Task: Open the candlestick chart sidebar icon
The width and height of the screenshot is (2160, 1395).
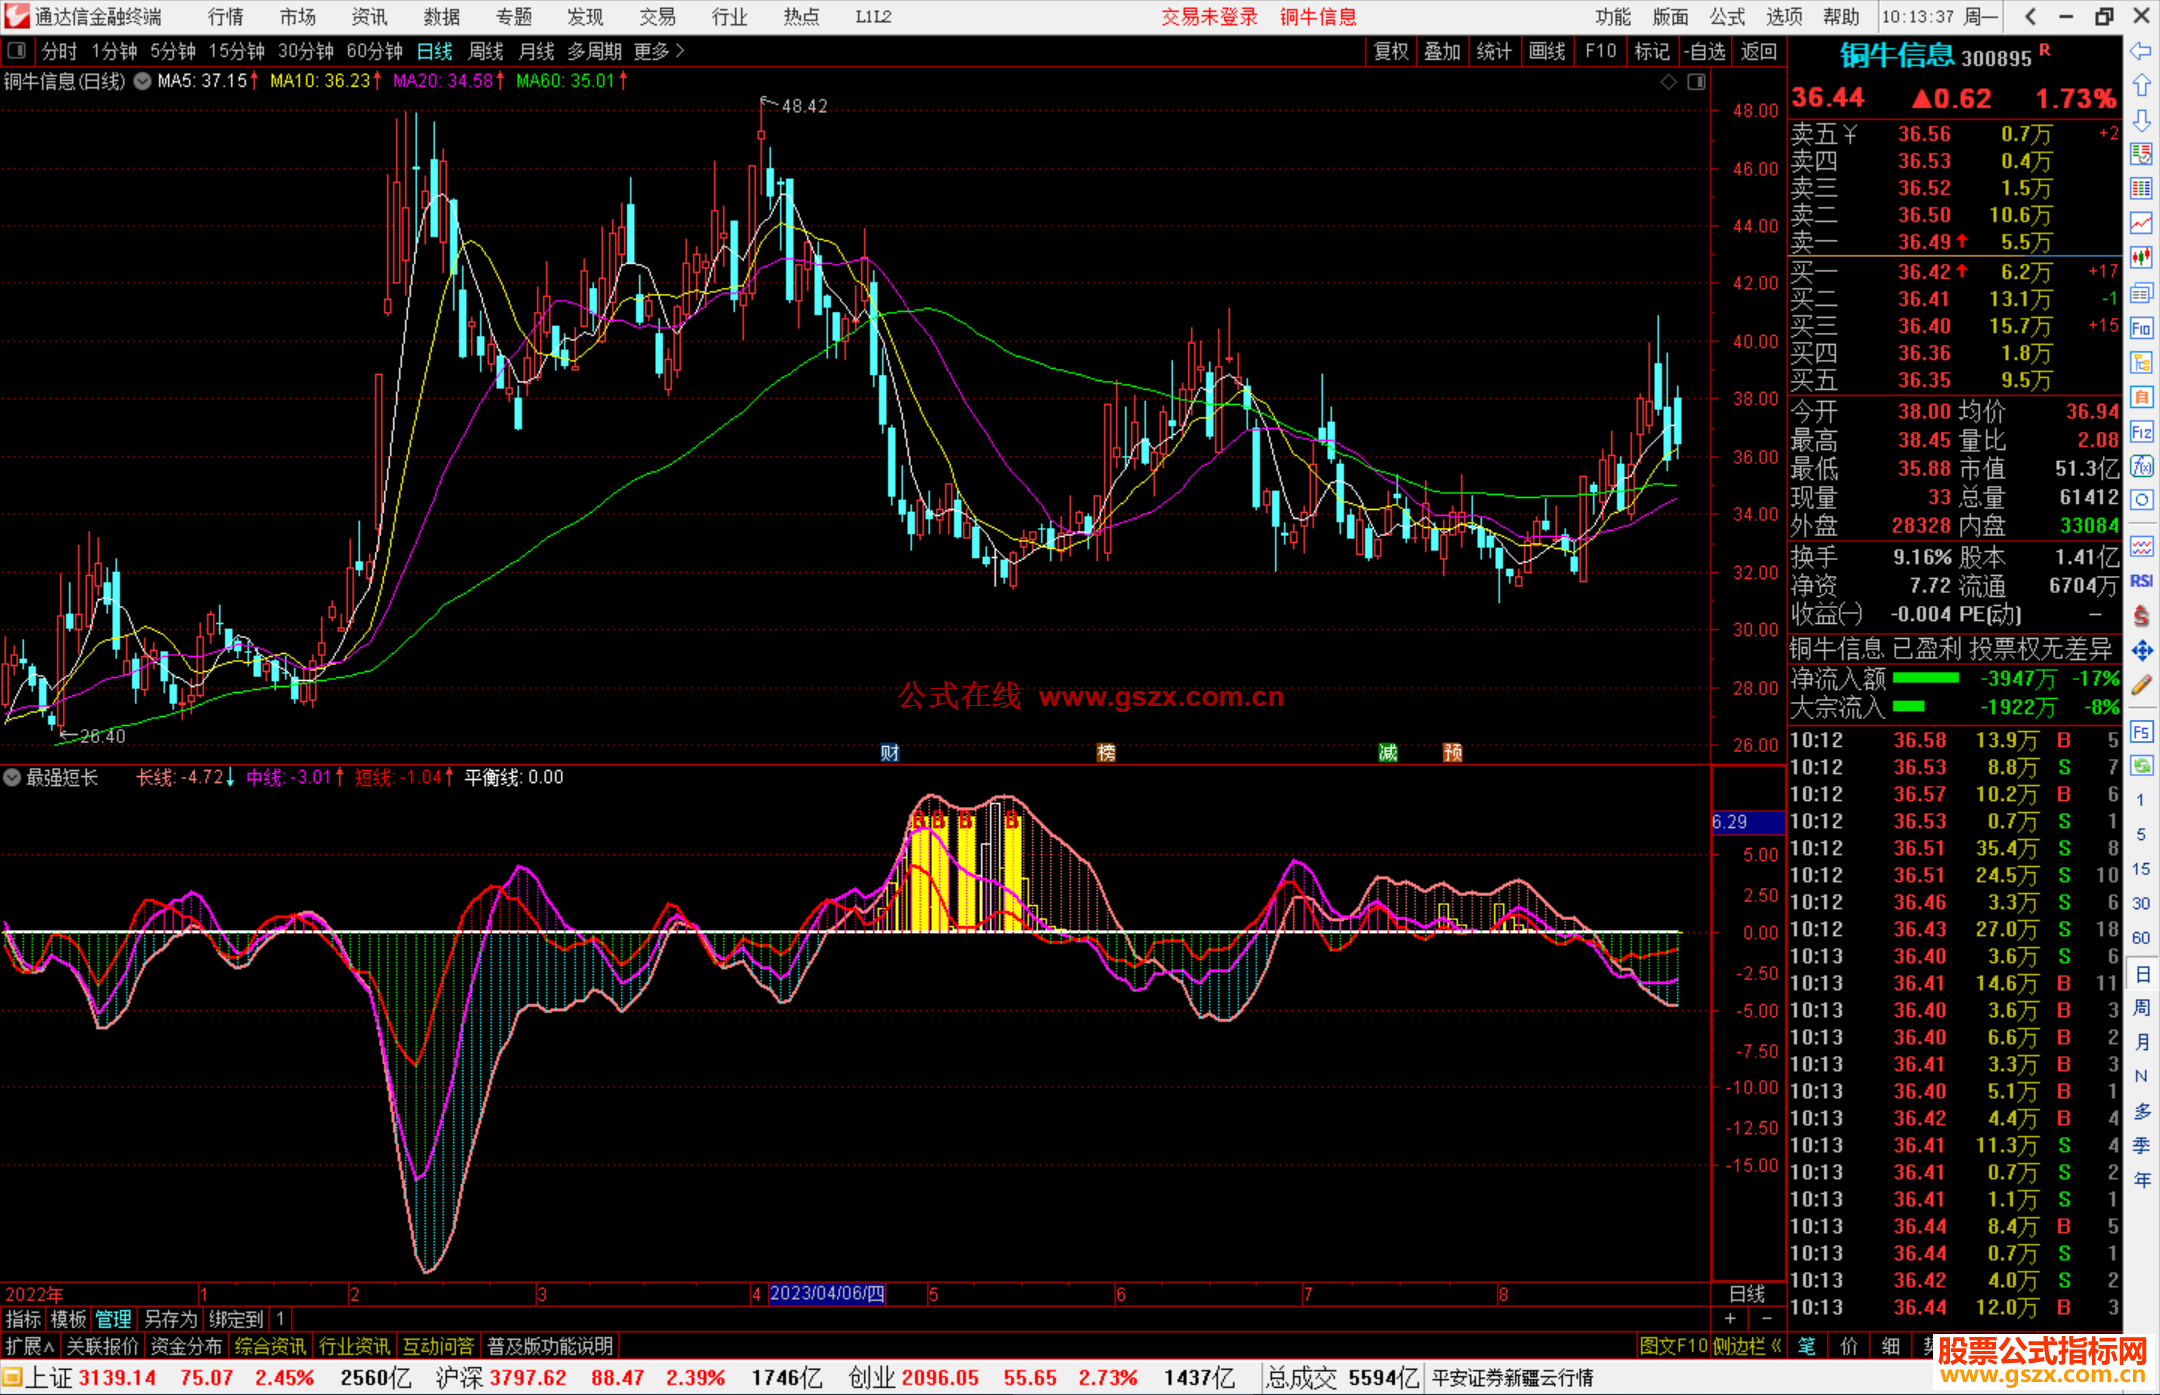Action: coord(2141,257)
